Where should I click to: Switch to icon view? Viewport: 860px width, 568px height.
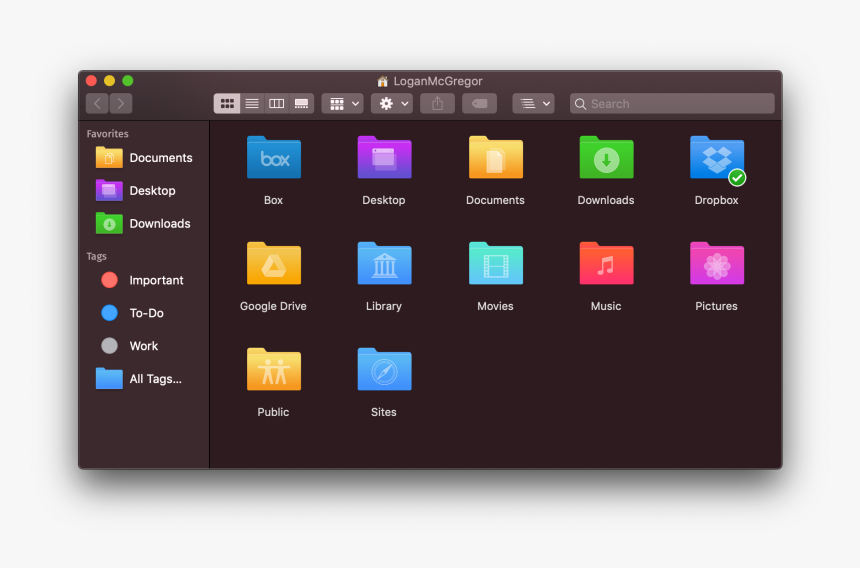227,104
